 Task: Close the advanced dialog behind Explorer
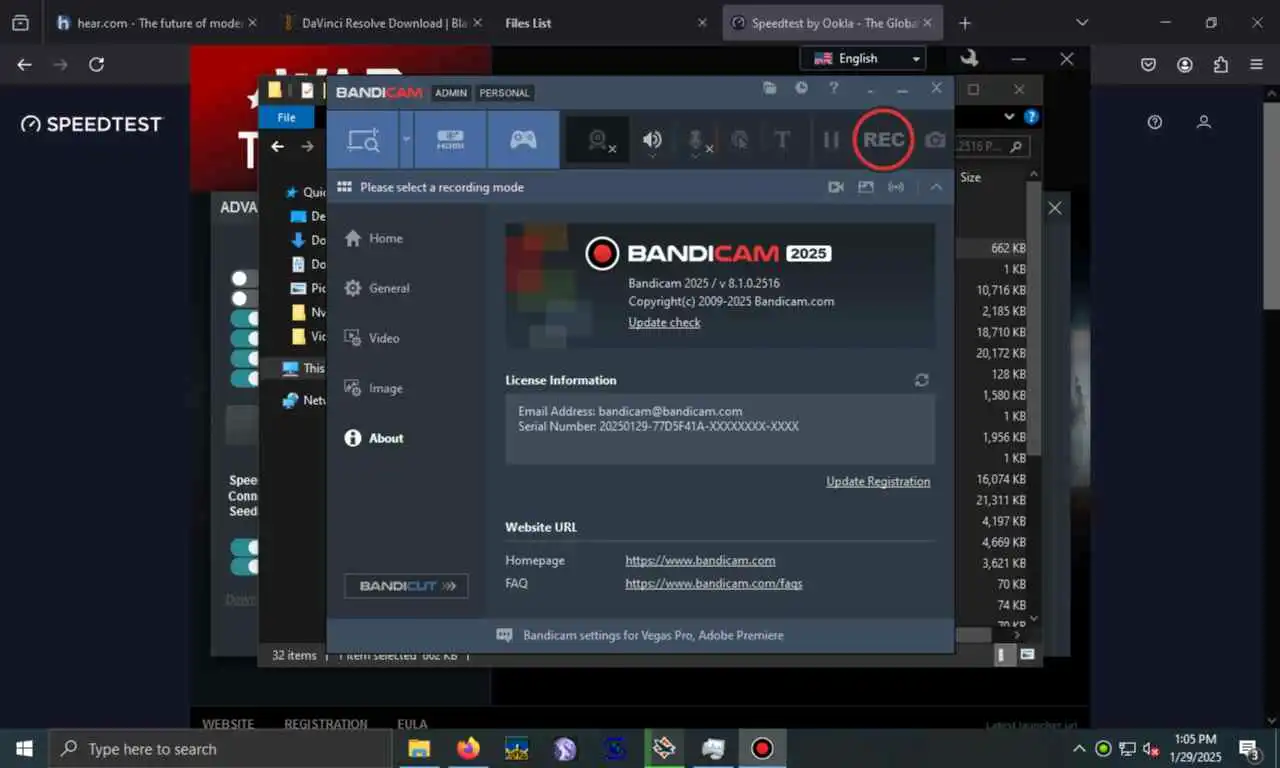coord(1055,208)
